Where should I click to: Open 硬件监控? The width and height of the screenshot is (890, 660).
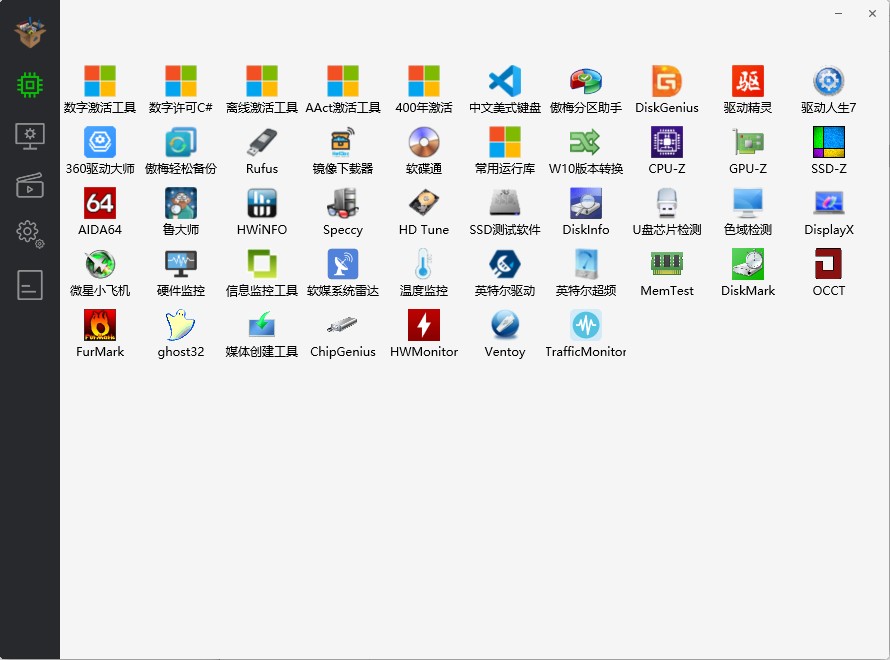click(x=180, y=273)
